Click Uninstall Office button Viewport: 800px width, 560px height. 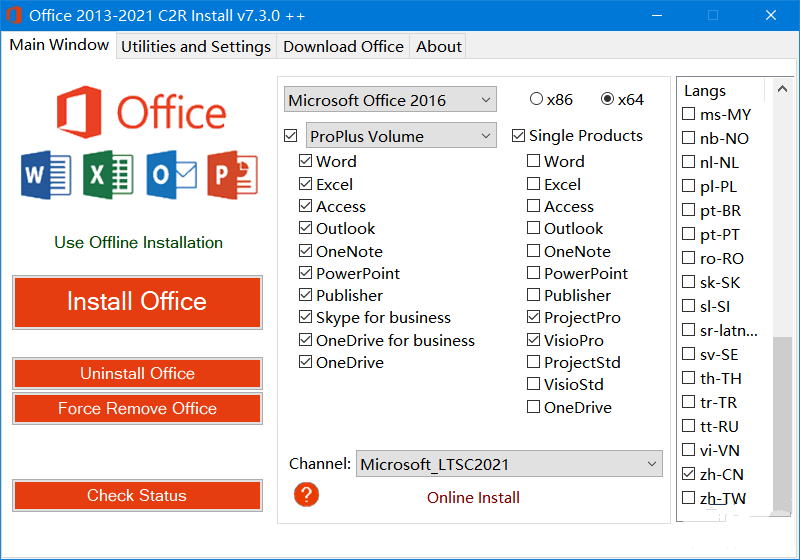pos(137,373)
